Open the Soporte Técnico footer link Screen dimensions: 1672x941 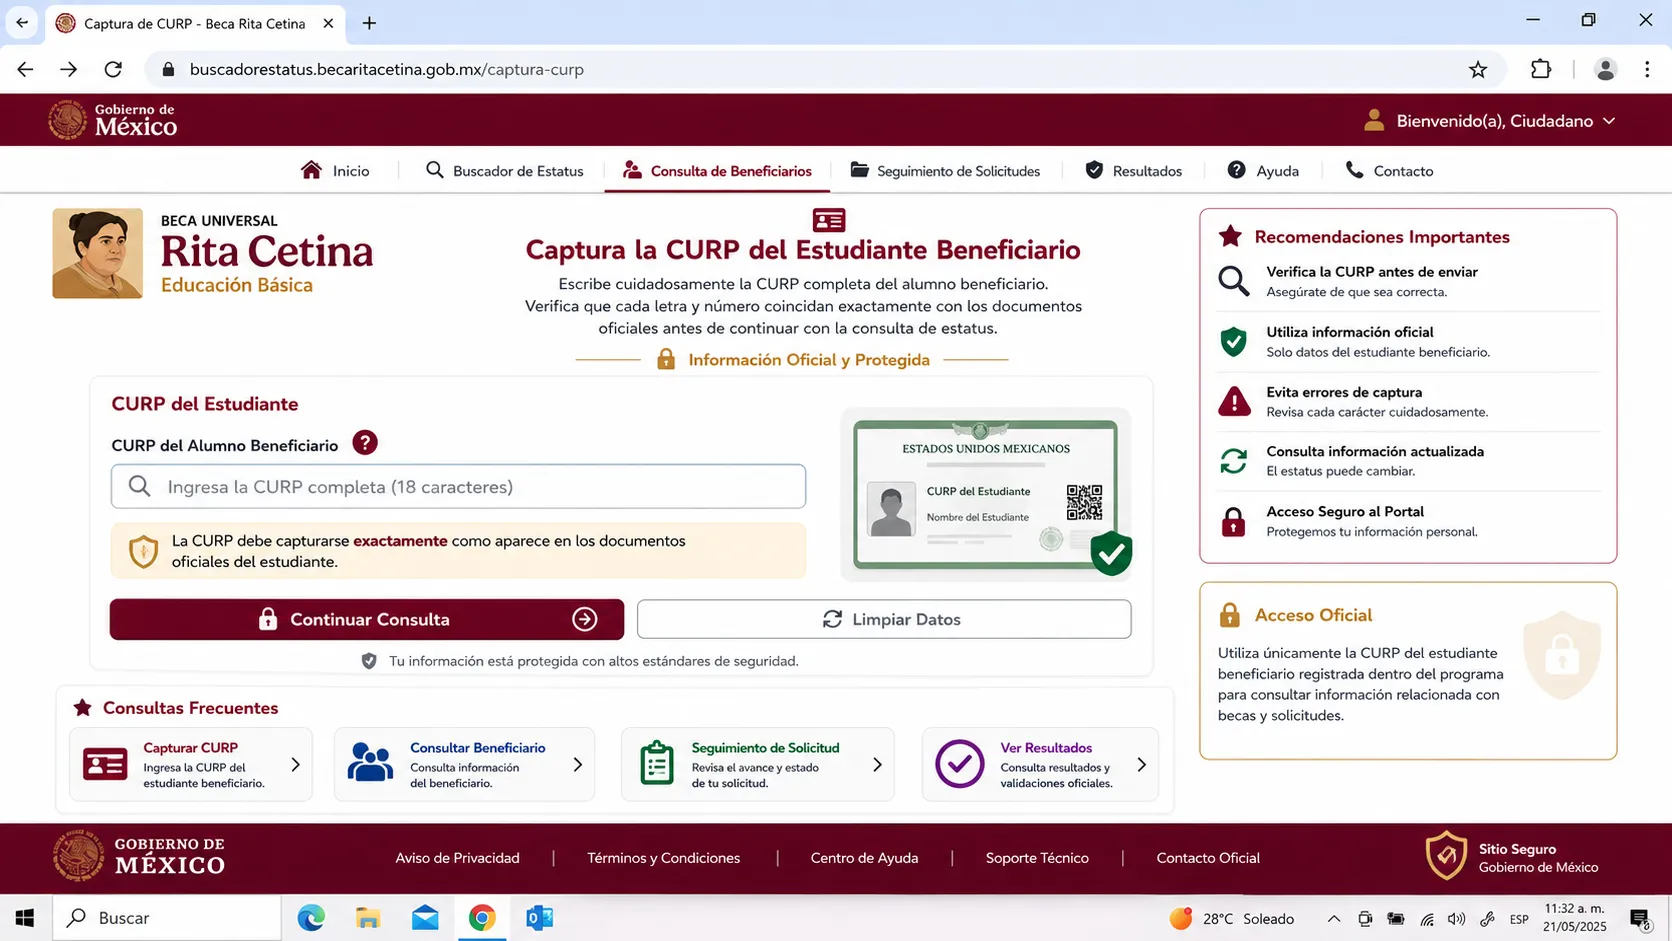1037,858
